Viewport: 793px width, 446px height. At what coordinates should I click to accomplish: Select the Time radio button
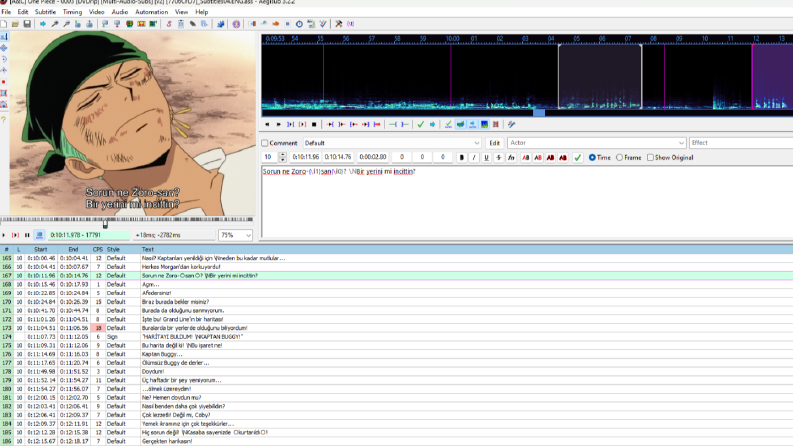point(592,158)
